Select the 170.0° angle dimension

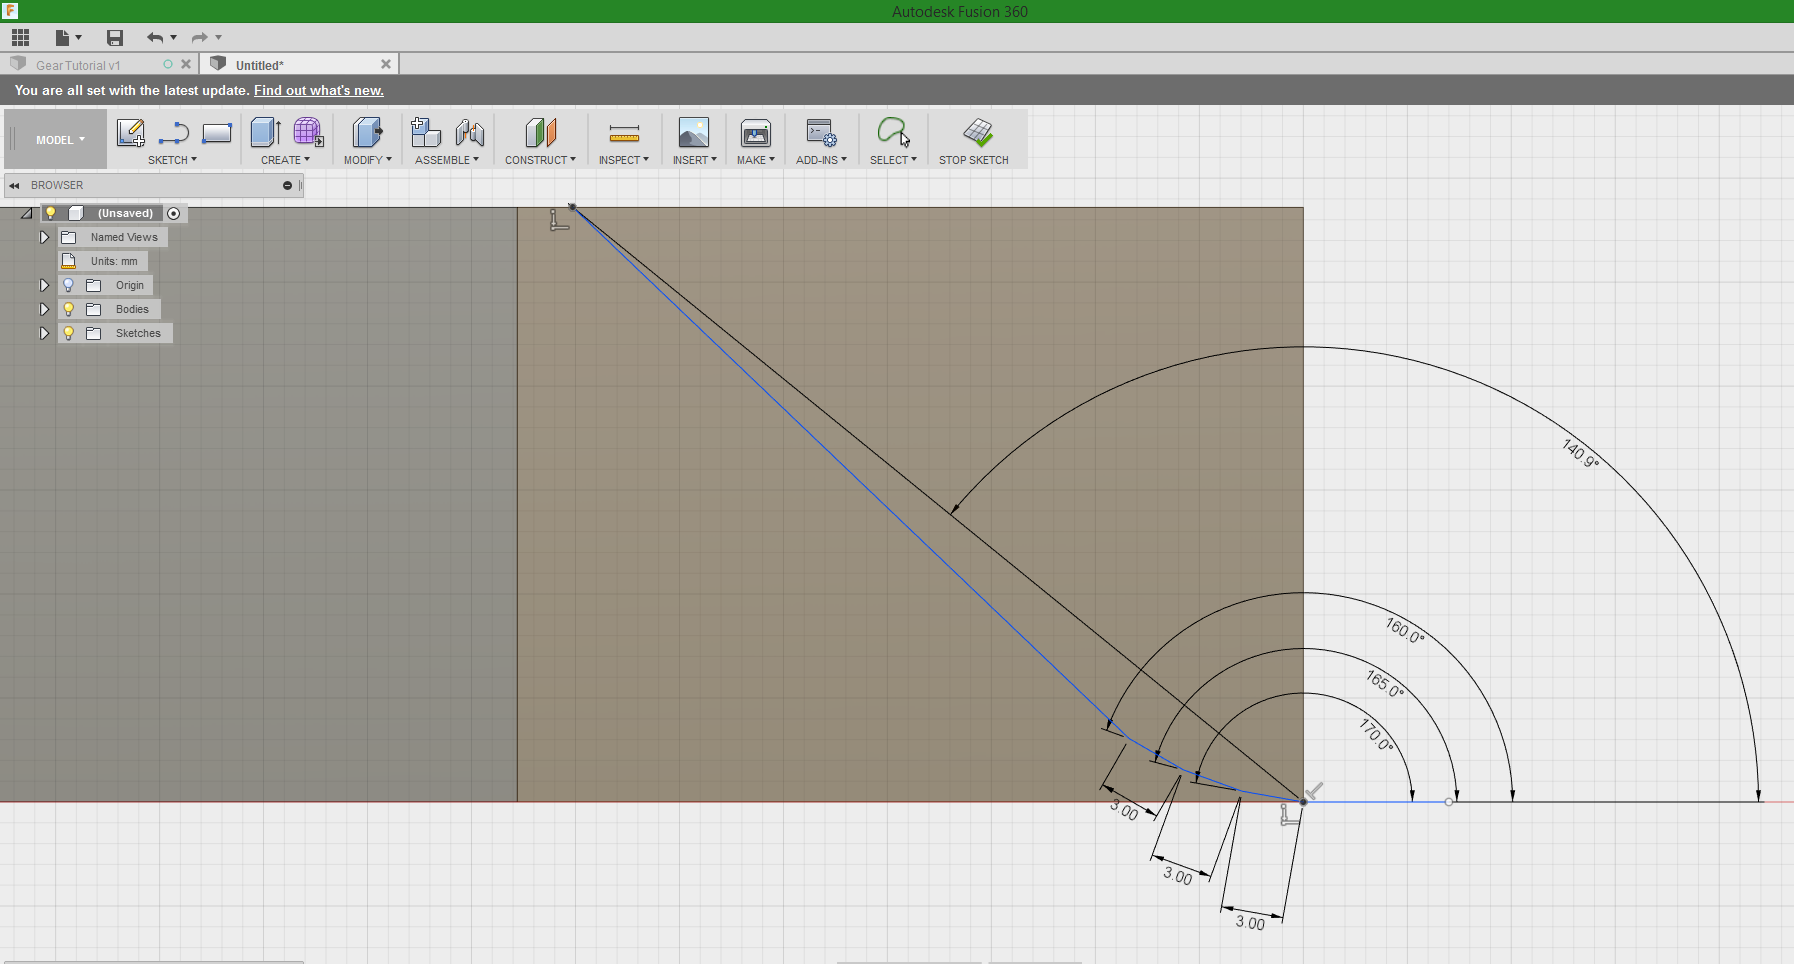tap(1376, 734)
